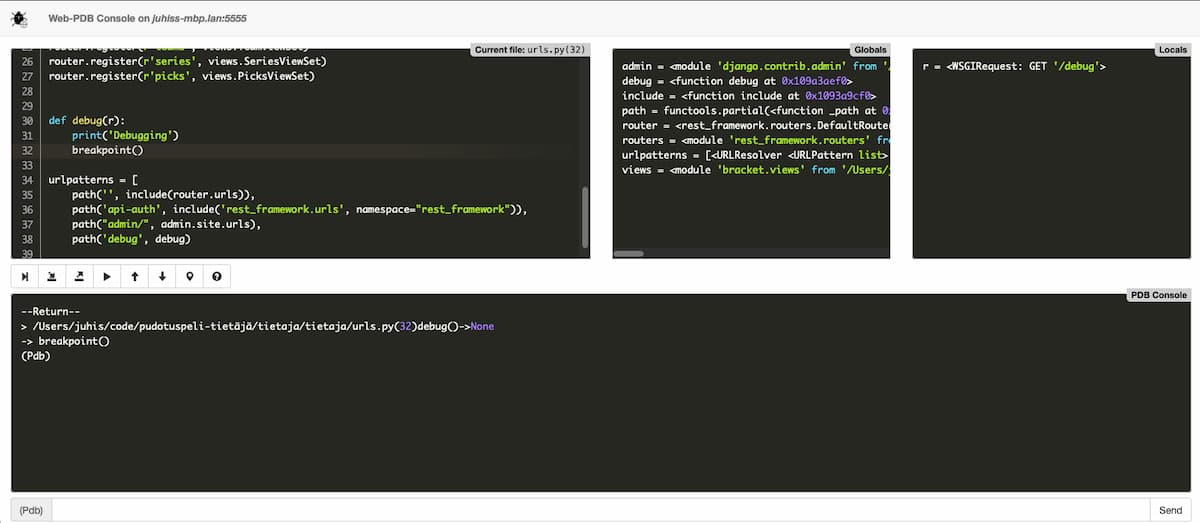Viewport: 1200px width, 523px height.
Task: Click the '(Pdb)' prompt in console output
Action: coord(35,356)
